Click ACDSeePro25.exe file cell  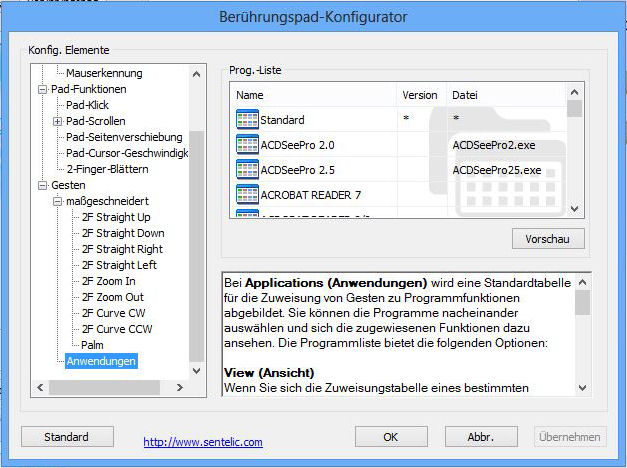pos(497,170)
